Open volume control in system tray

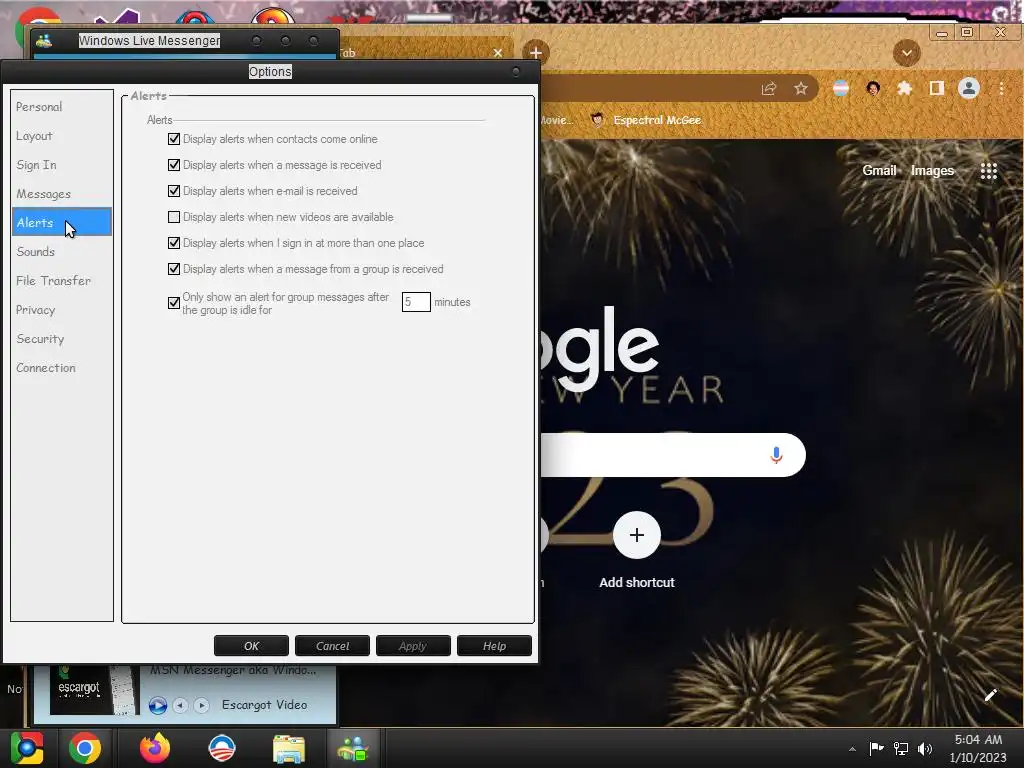click(925, 749)
